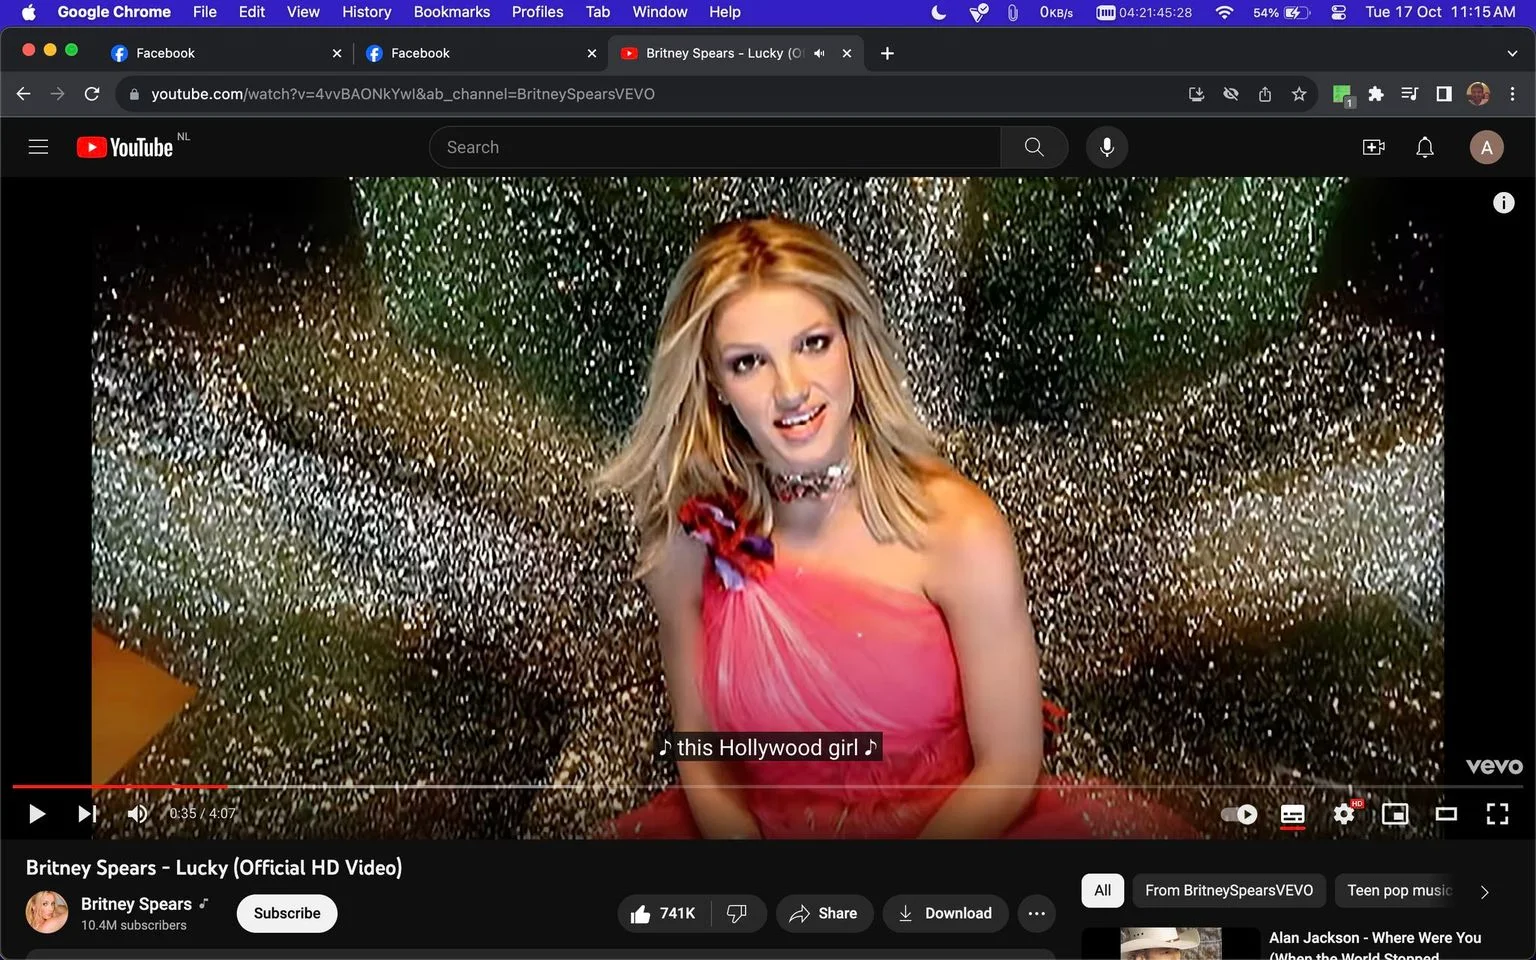1536x960 pixels.
Task: Focus the YouTube search field
Action: [715, 147]
